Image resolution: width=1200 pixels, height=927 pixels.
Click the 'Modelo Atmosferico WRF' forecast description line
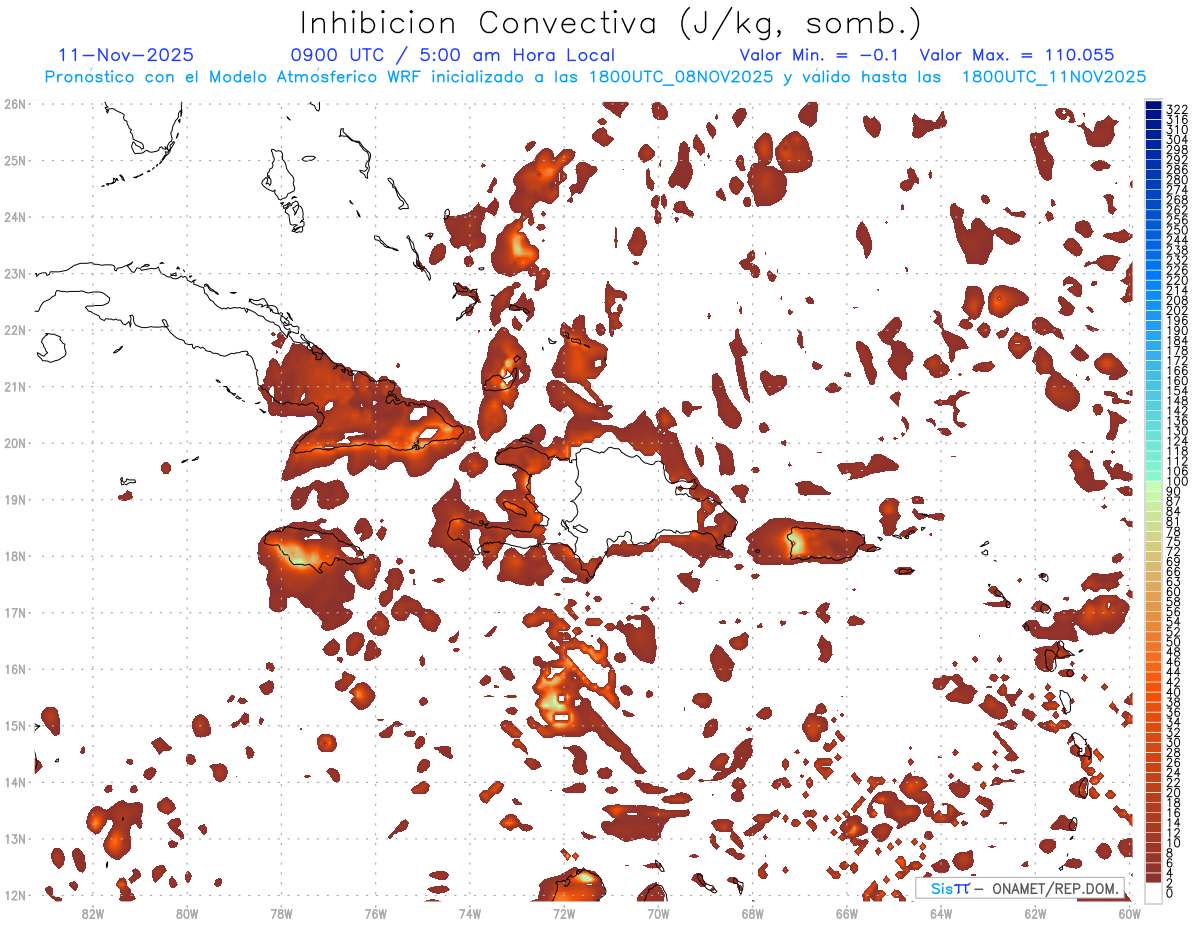tap(595, 77)
